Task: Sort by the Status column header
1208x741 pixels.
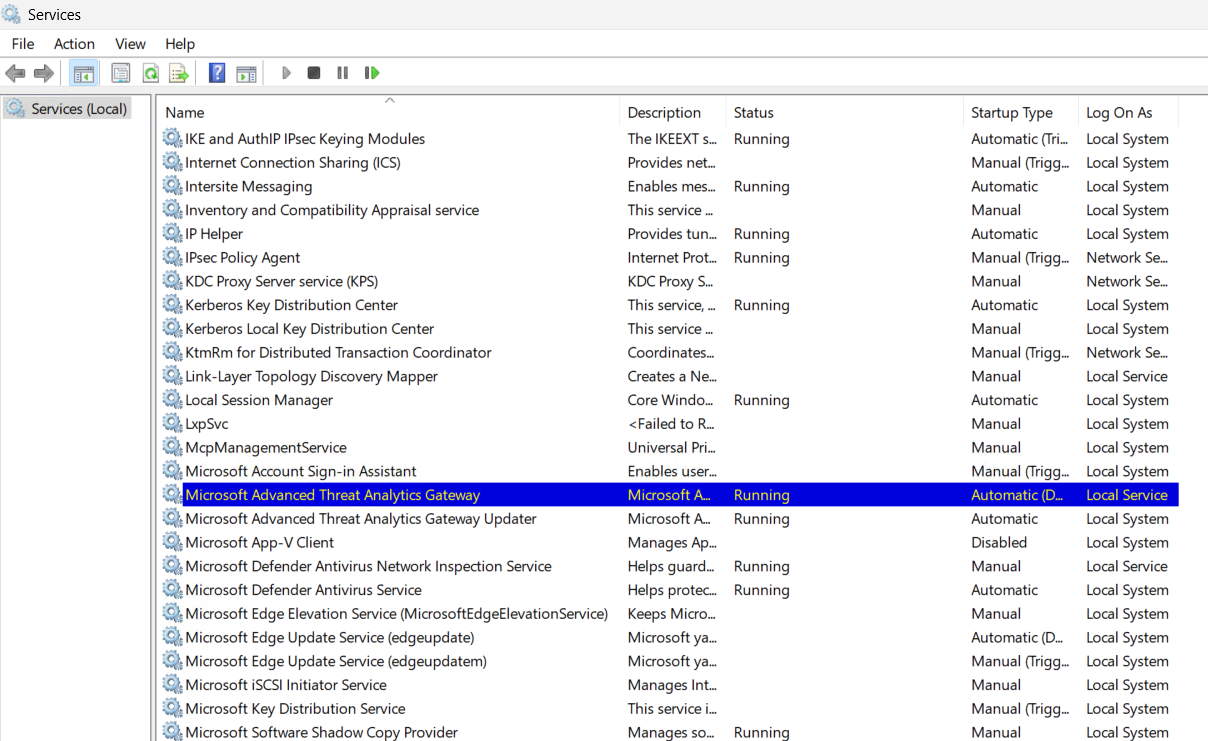Action: tap(844, 112)
